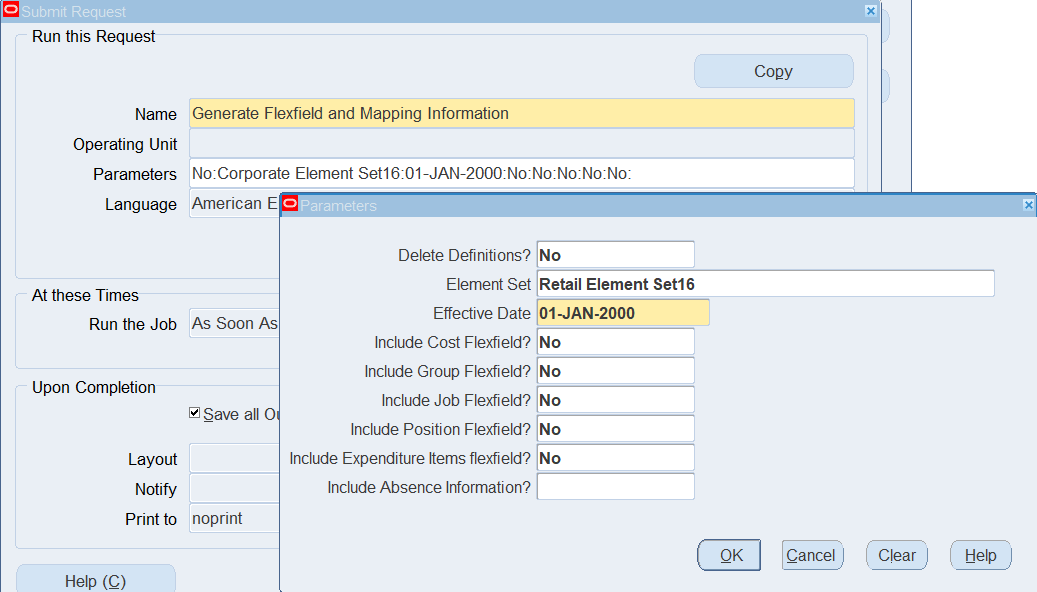Toggle the Save all Output checkbox
1037x592 pixels.
pos(195,413)
